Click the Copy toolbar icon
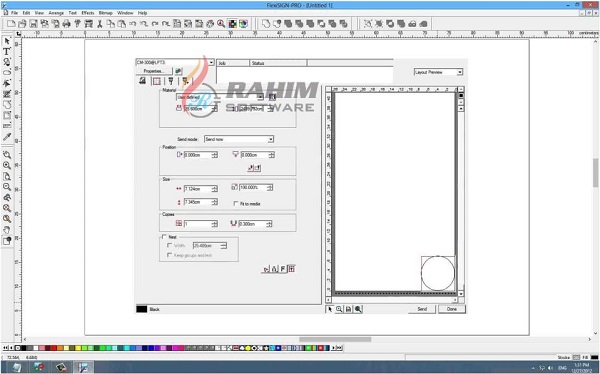 coord(111,24)
